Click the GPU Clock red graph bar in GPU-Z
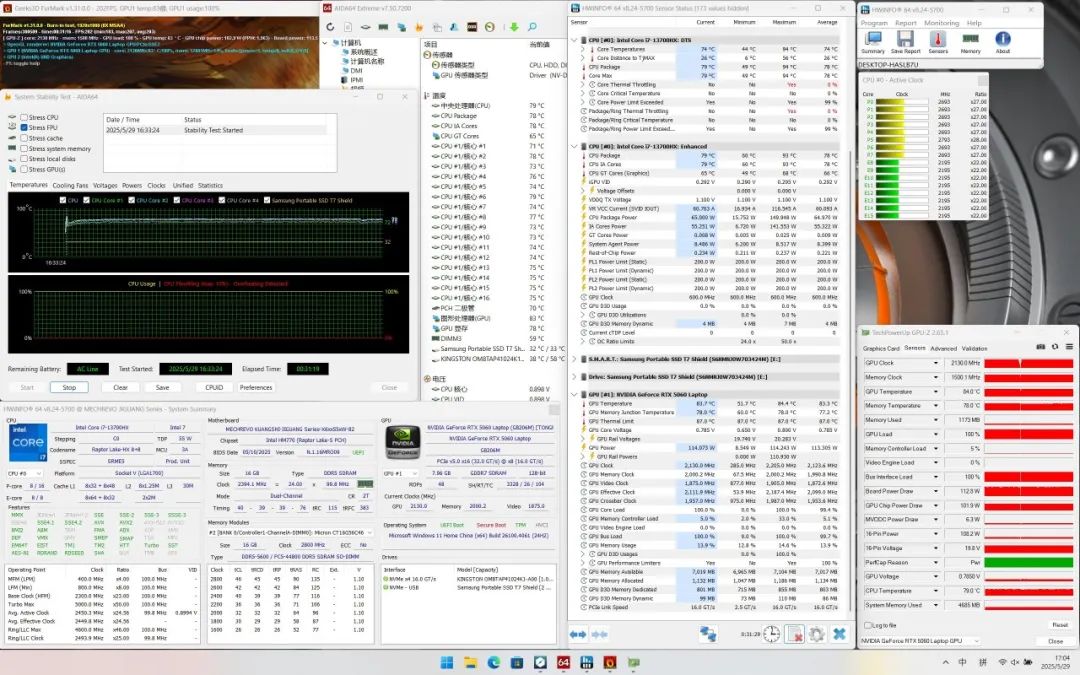The image size is (1080, 675). coord(1028,363)
